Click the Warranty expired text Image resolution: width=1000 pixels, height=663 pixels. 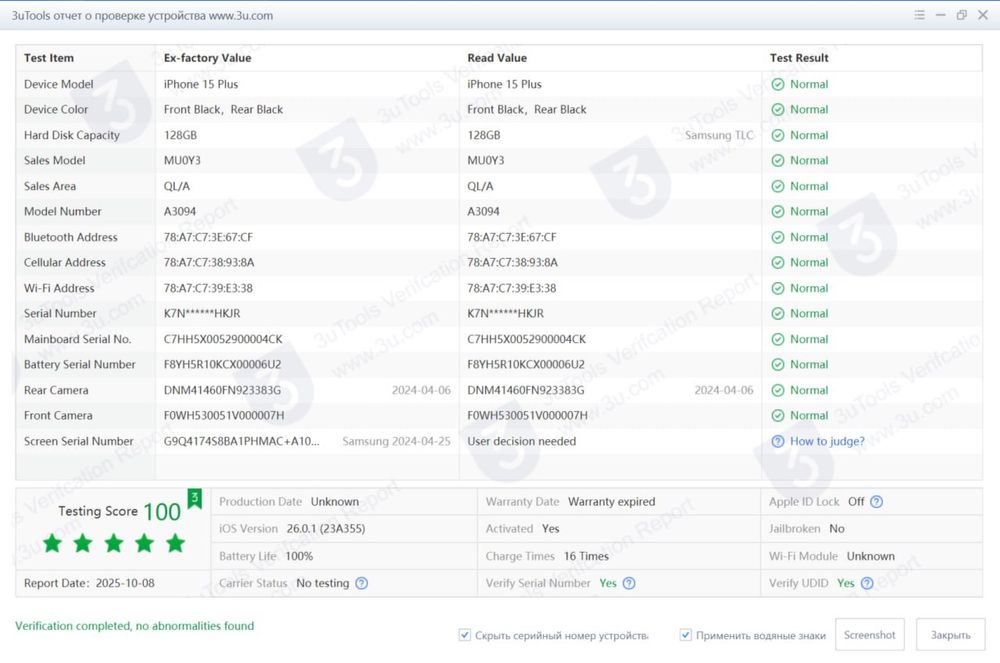pyautogui.click(x=612, y=502)
